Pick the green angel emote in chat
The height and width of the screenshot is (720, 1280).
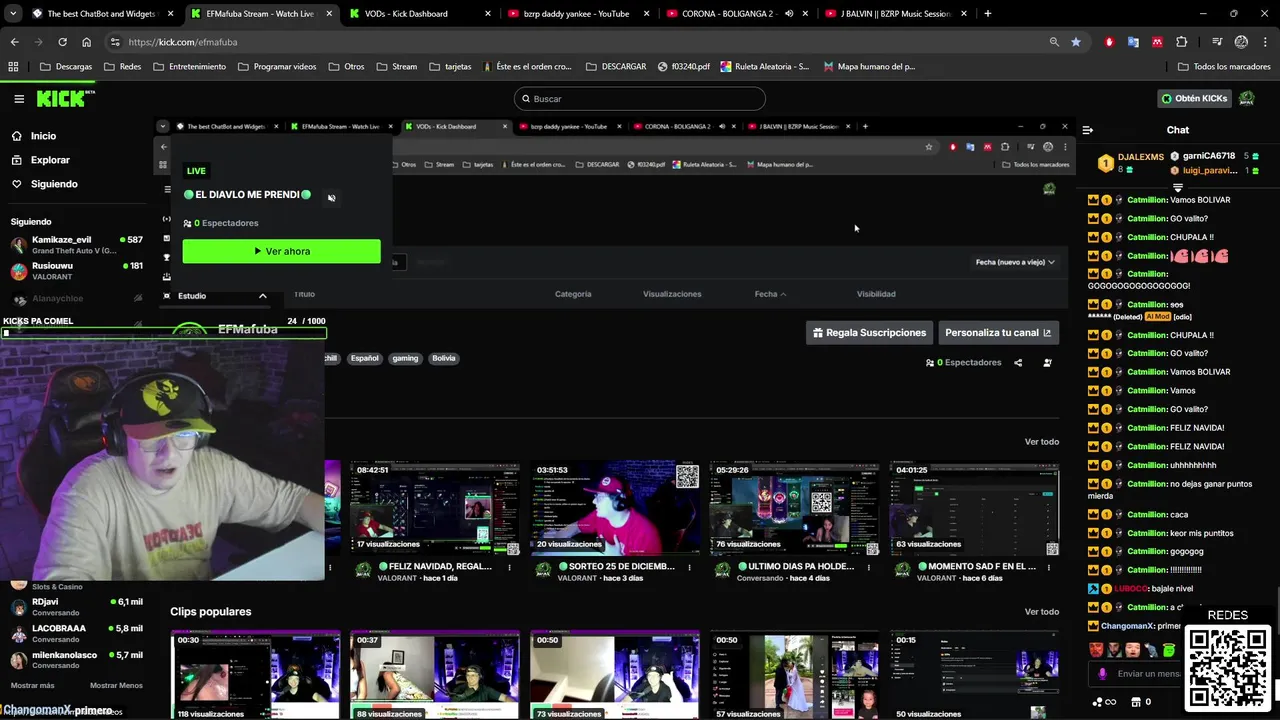1168,650
